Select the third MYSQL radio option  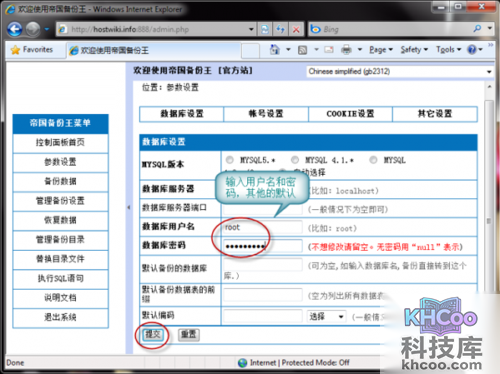coord(373,160)
